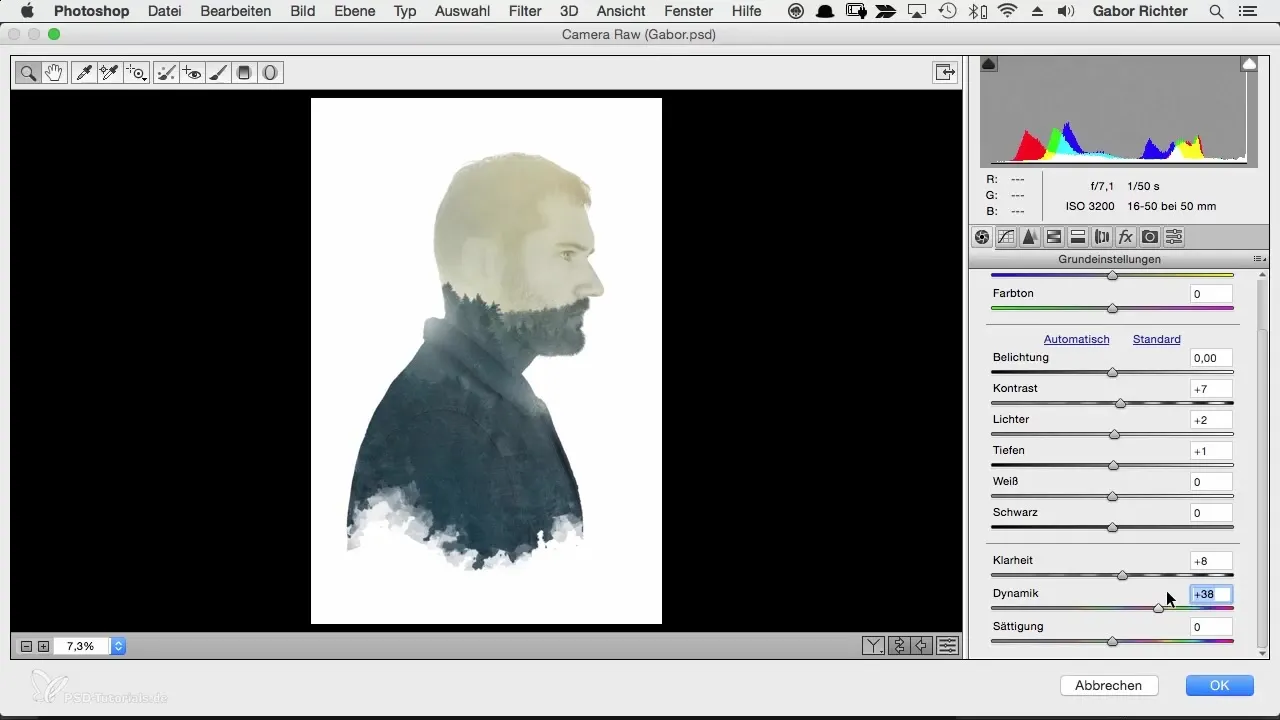Click the Sättigung slider handle

1112,641
